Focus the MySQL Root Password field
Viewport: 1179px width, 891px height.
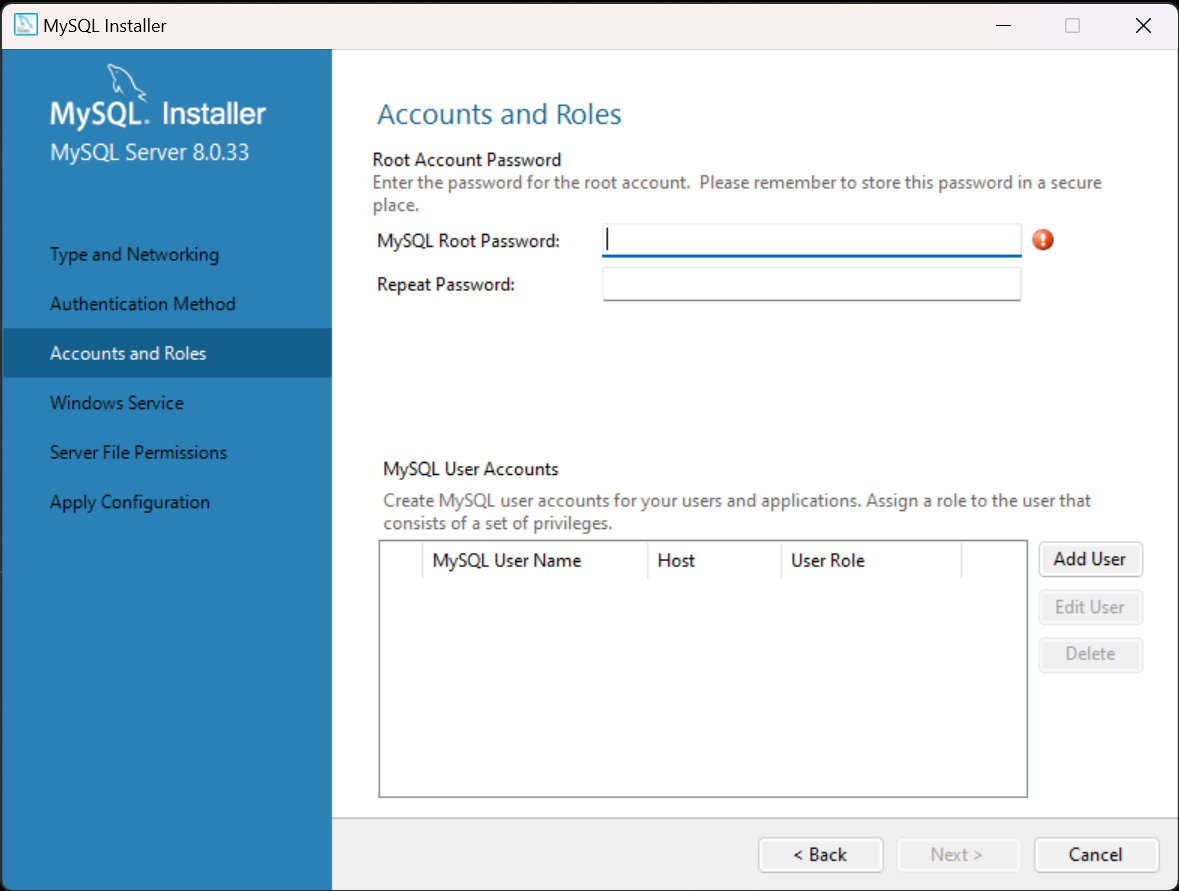tap(811, 240)
